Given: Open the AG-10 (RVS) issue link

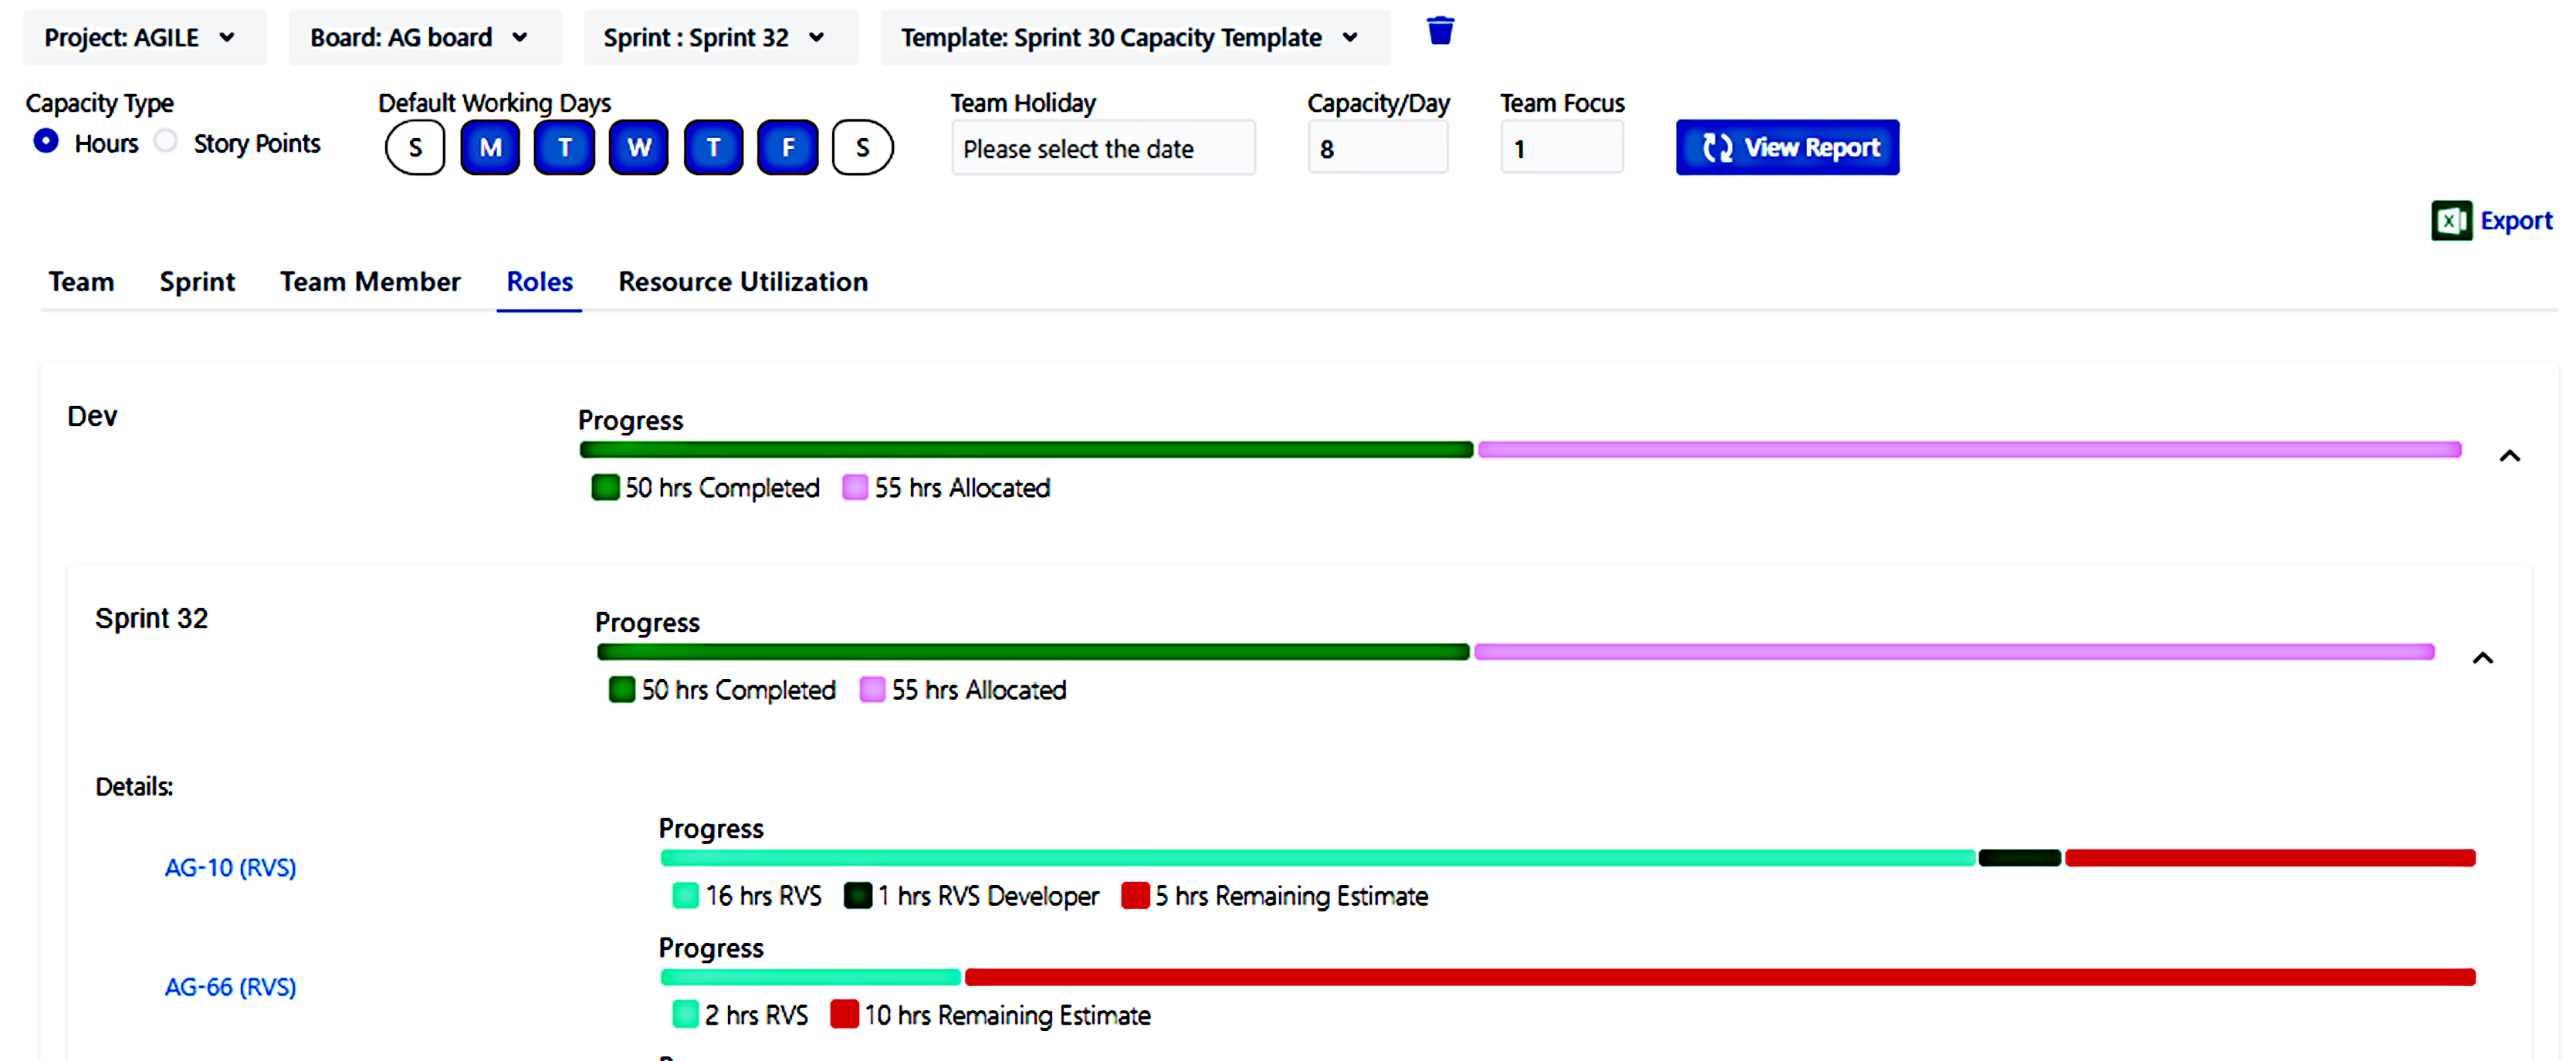Looking at the screenshot, I should tap(230, 867).
